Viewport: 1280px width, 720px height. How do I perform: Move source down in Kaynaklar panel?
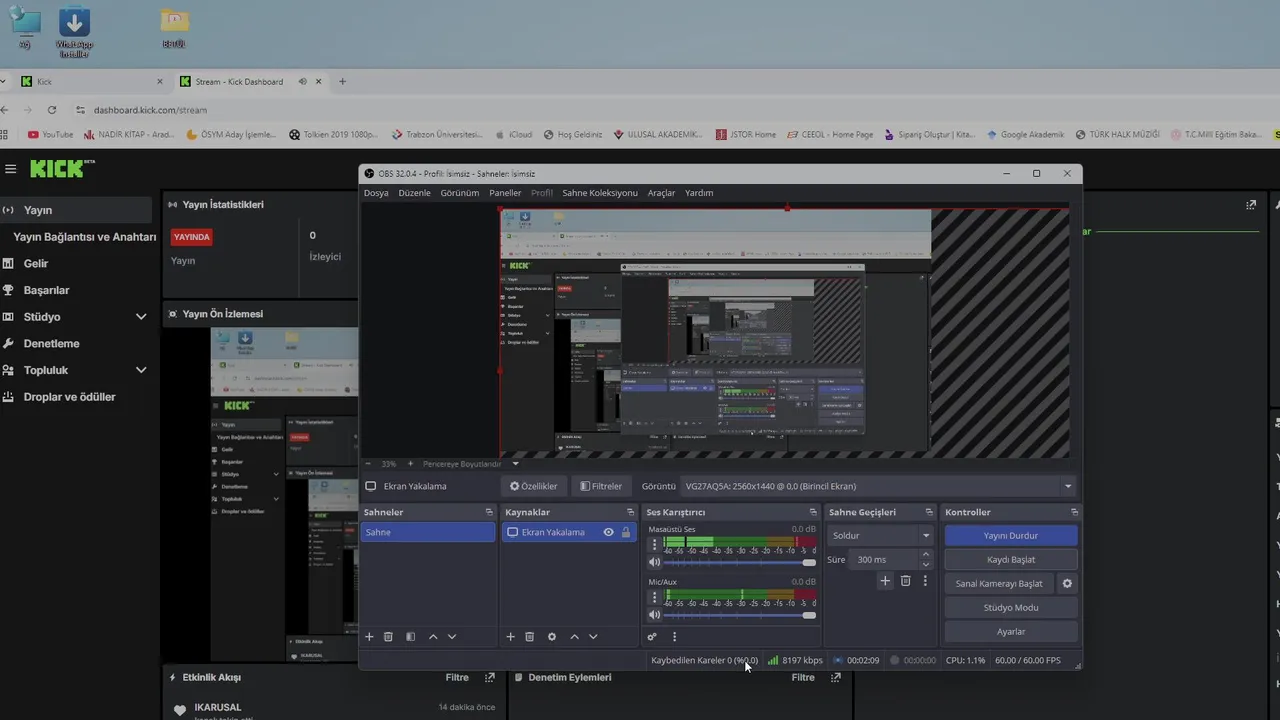click(593, 637)
